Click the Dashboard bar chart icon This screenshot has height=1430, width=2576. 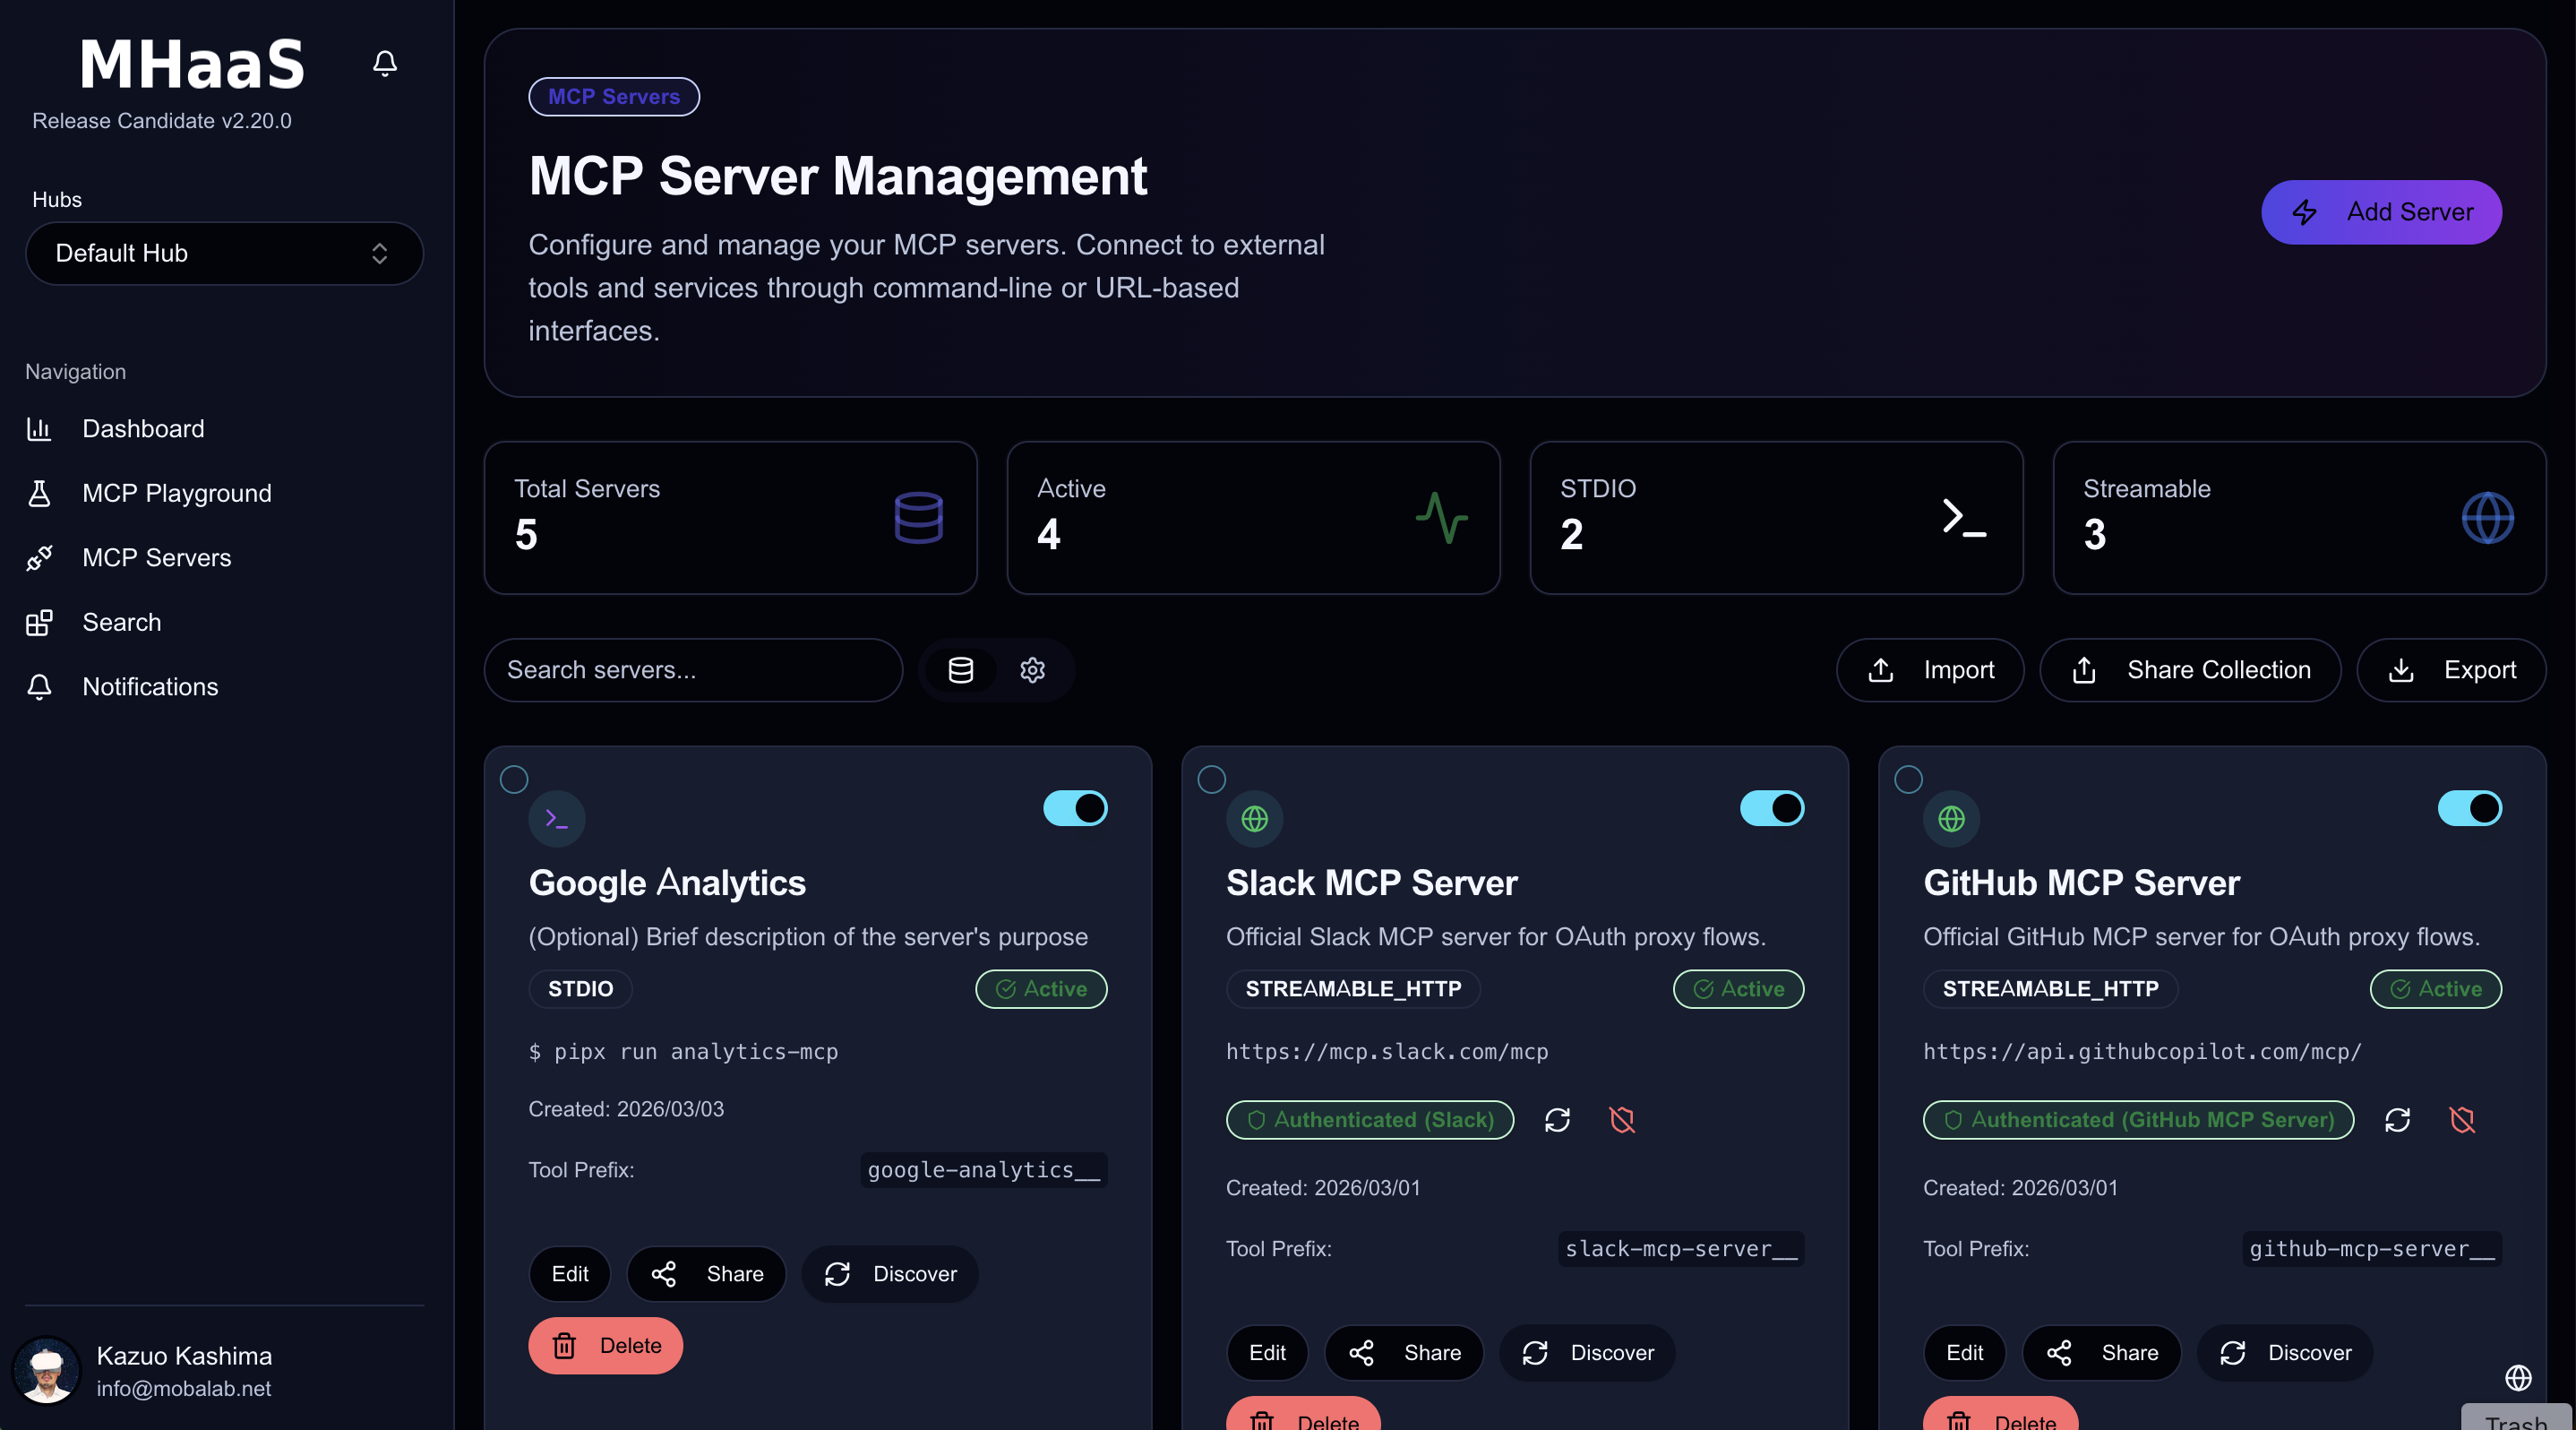point(39,429)
